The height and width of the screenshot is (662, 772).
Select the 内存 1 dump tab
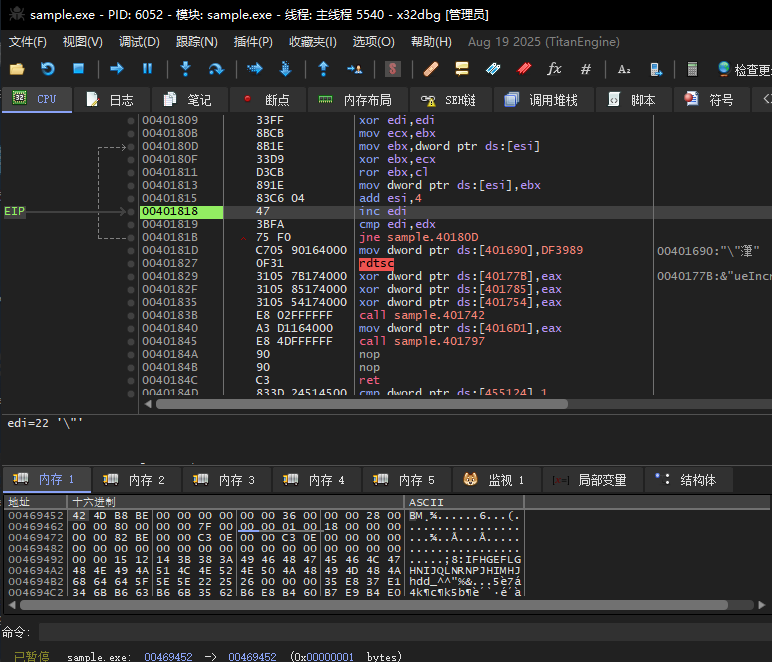(47, 480)
